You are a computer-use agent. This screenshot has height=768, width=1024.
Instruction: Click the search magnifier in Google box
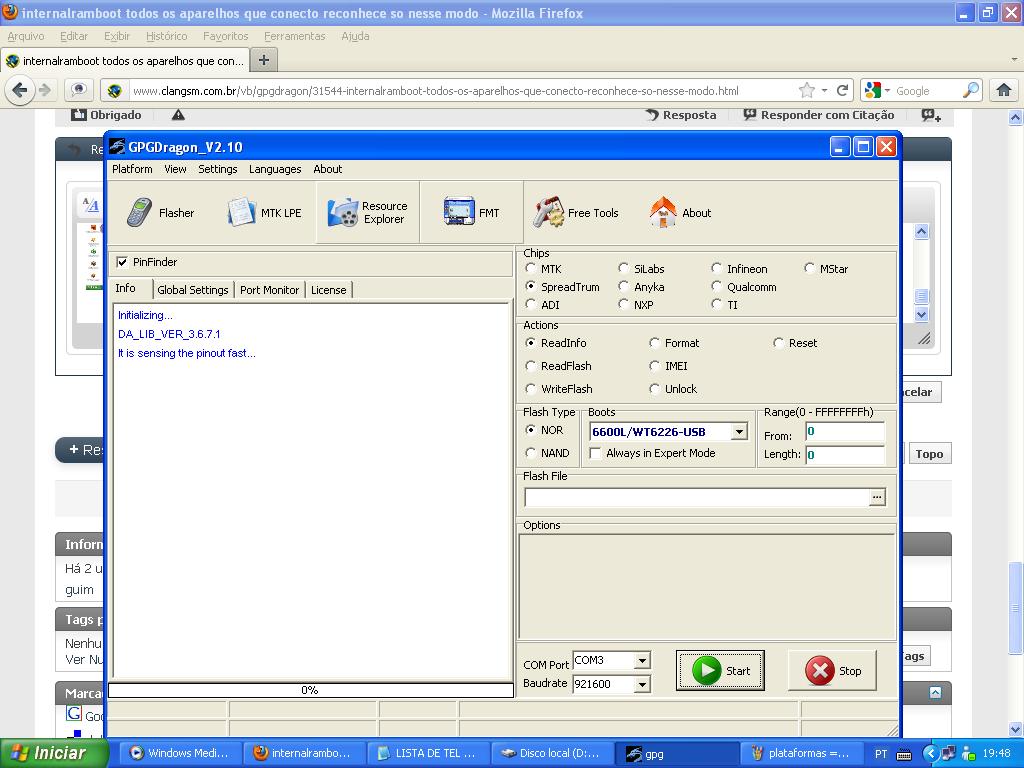(x=971, y=90)
